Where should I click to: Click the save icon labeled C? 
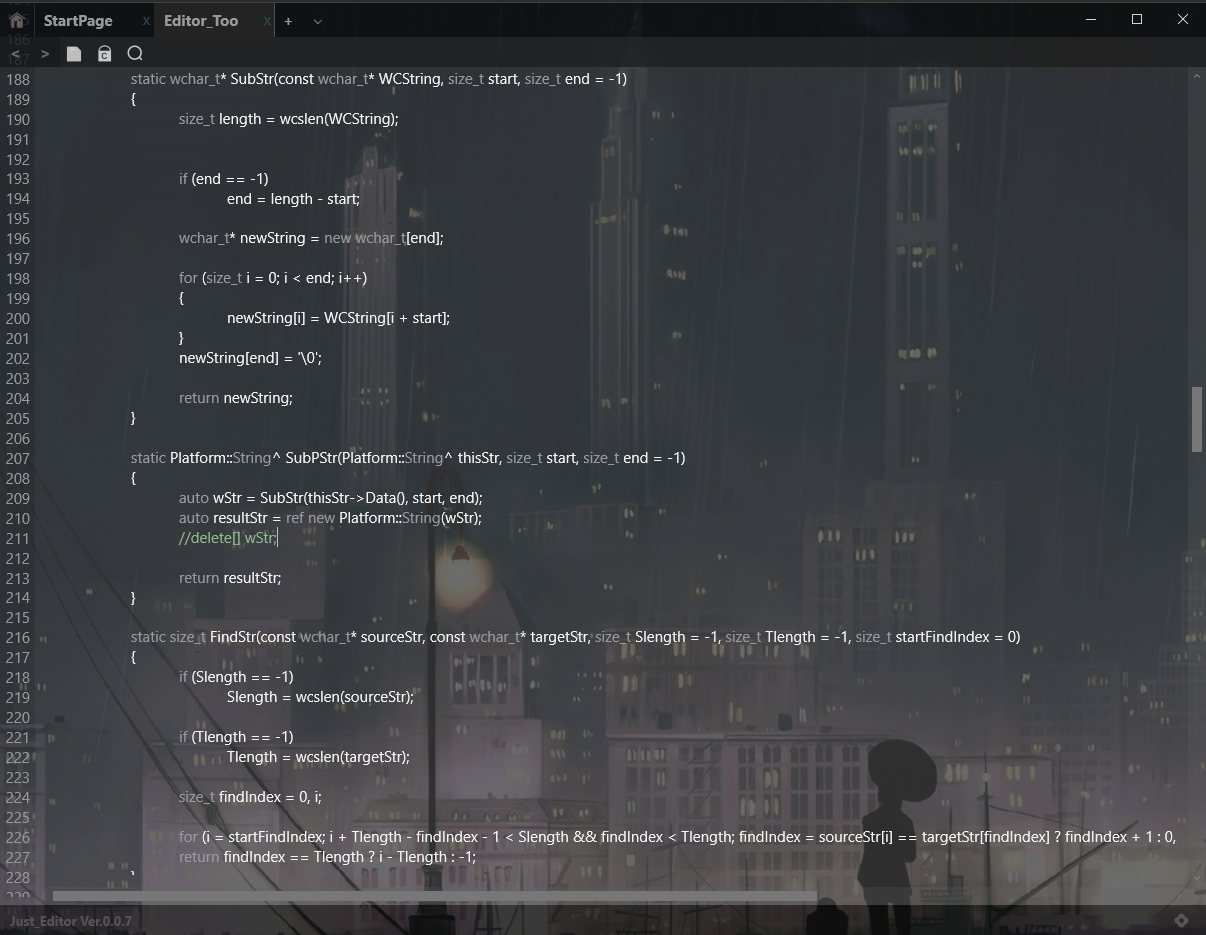coord(104,54)
